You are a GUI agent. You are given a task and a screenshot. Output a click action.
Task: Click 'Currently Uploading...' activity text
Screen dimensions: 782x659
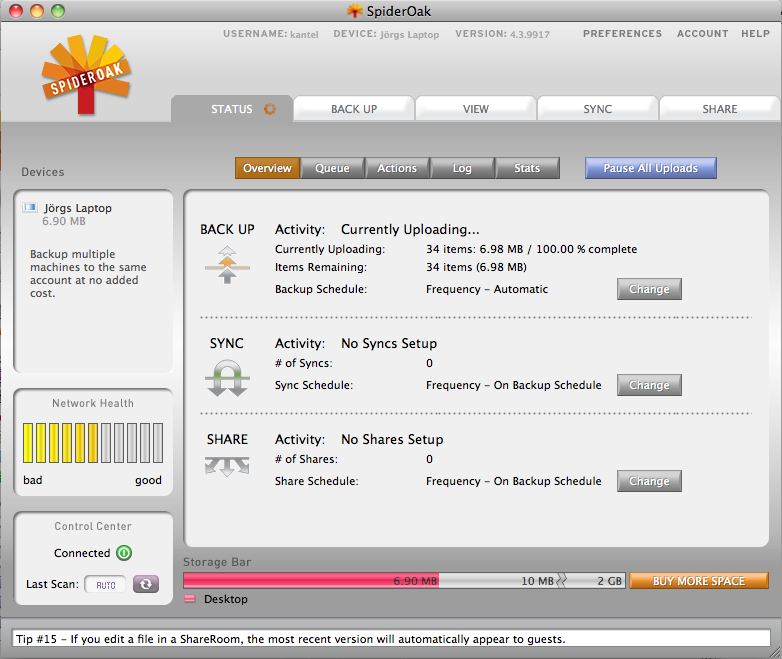pyautogui.click(x=410, y=229)
